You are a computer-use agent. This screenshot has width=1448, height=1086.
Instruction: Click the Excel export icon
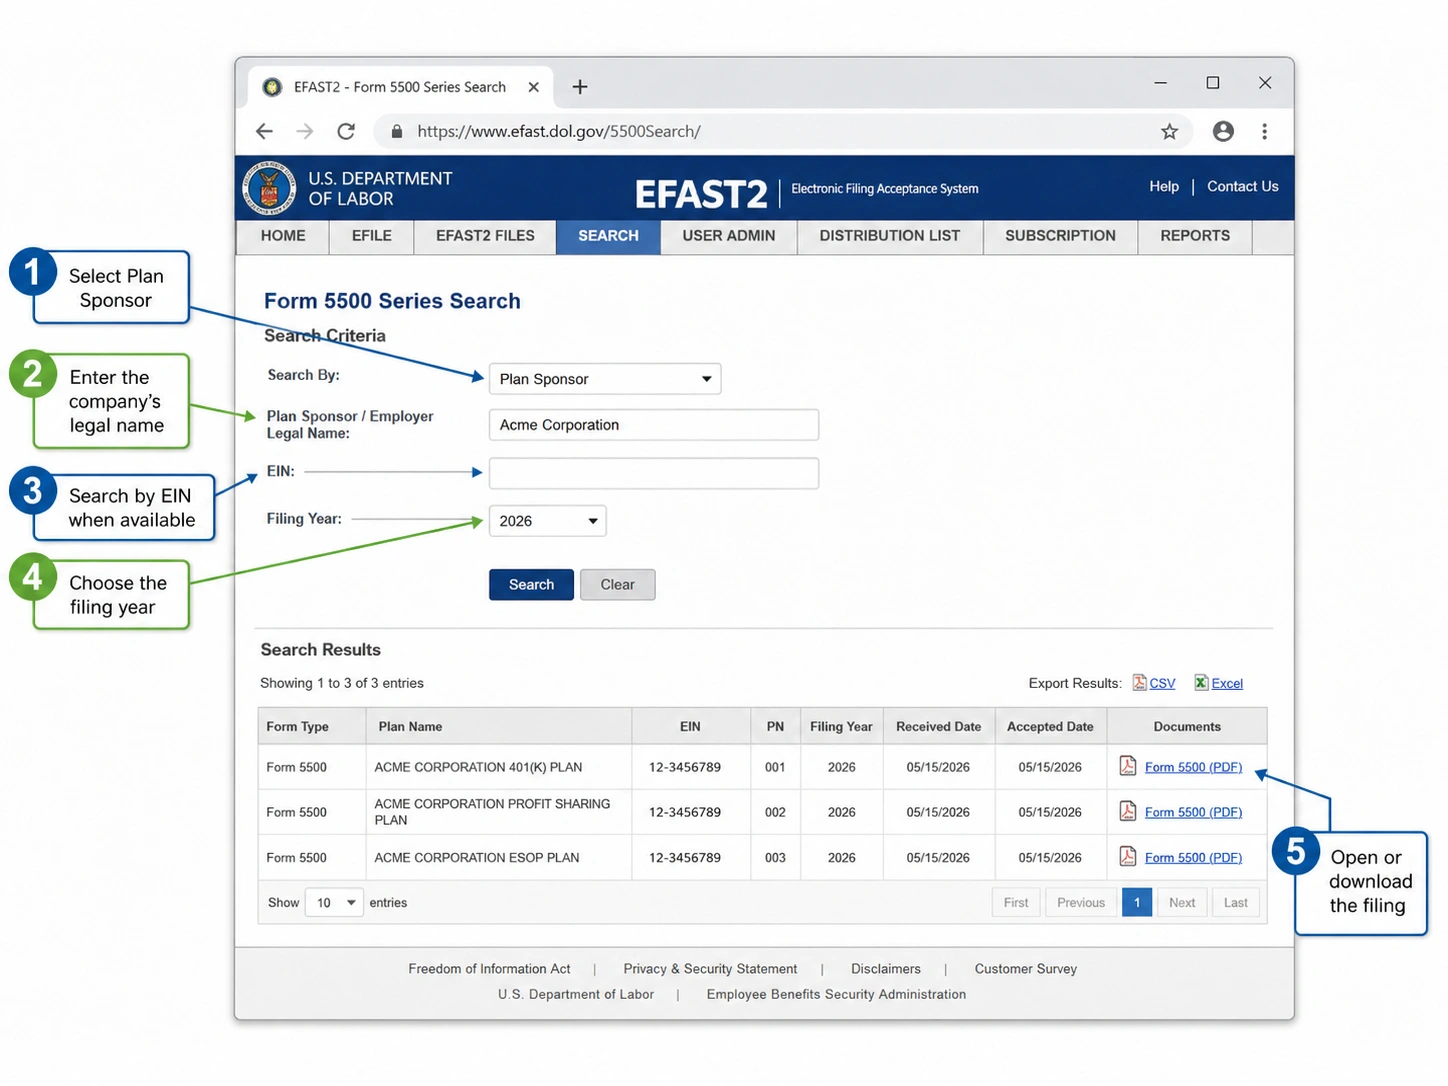[x=1201, y=683]
